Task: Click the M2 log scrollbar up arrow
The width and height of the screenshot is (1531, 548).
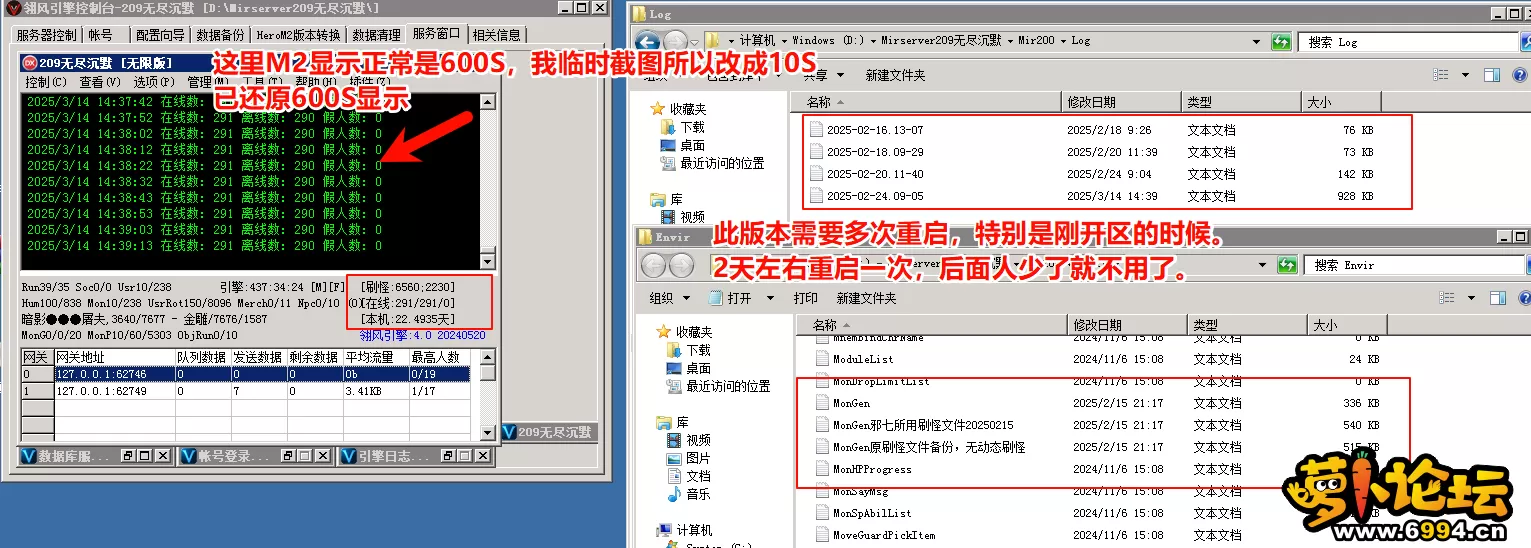Action: tap(487, 101)
